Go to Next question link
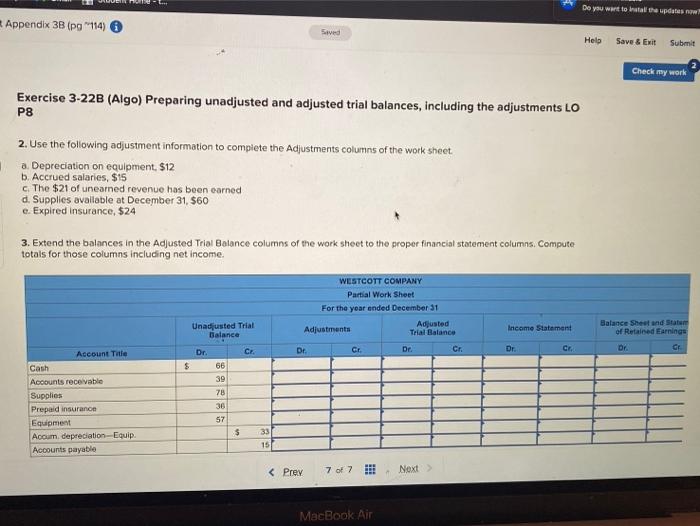The width and height of the screenshot is (700, 526). pos(408,468)
